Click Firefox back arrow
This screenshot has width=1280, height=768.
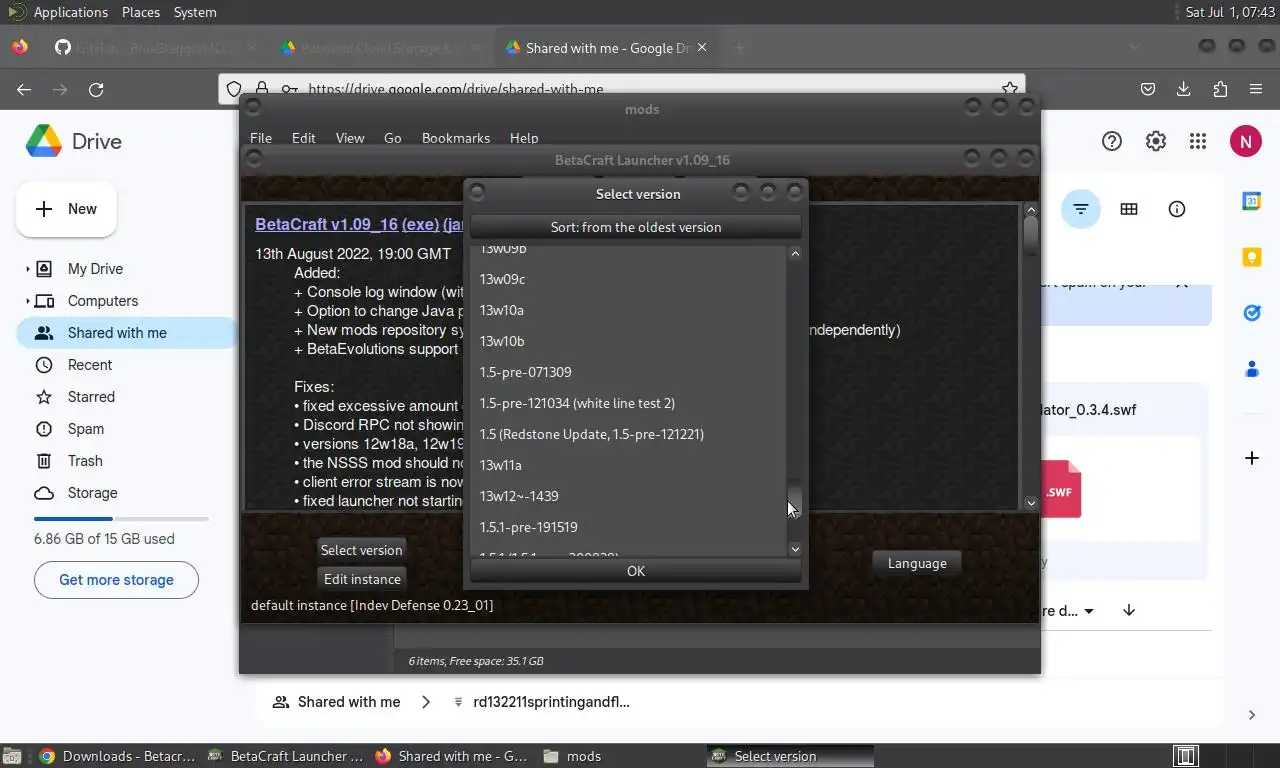point(24,89)
